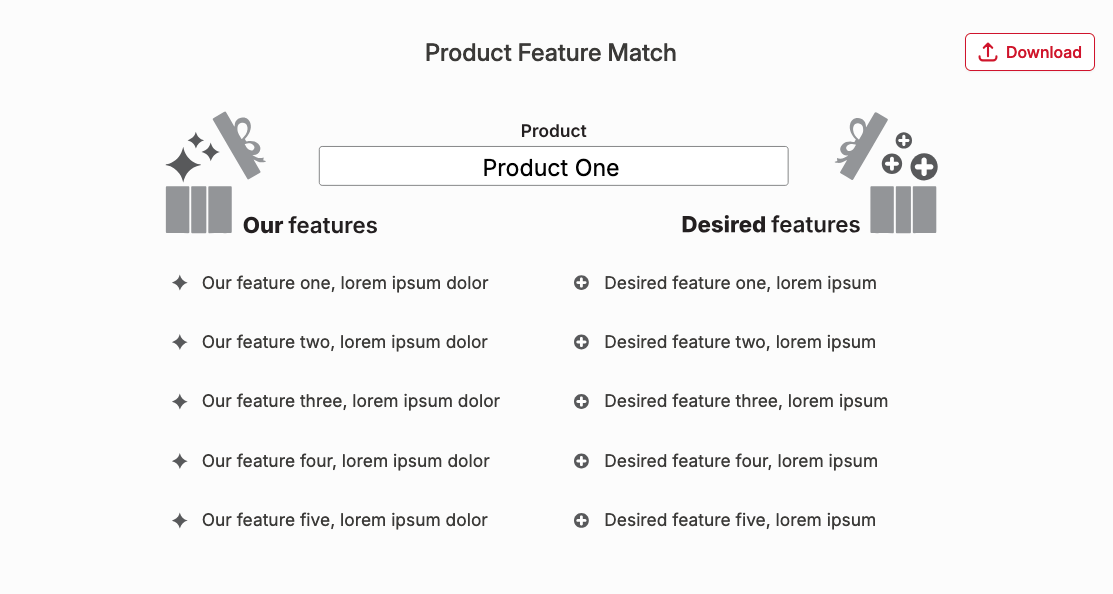
Task: Toggle the plus marker on Desired feature five
Action: 581,520
